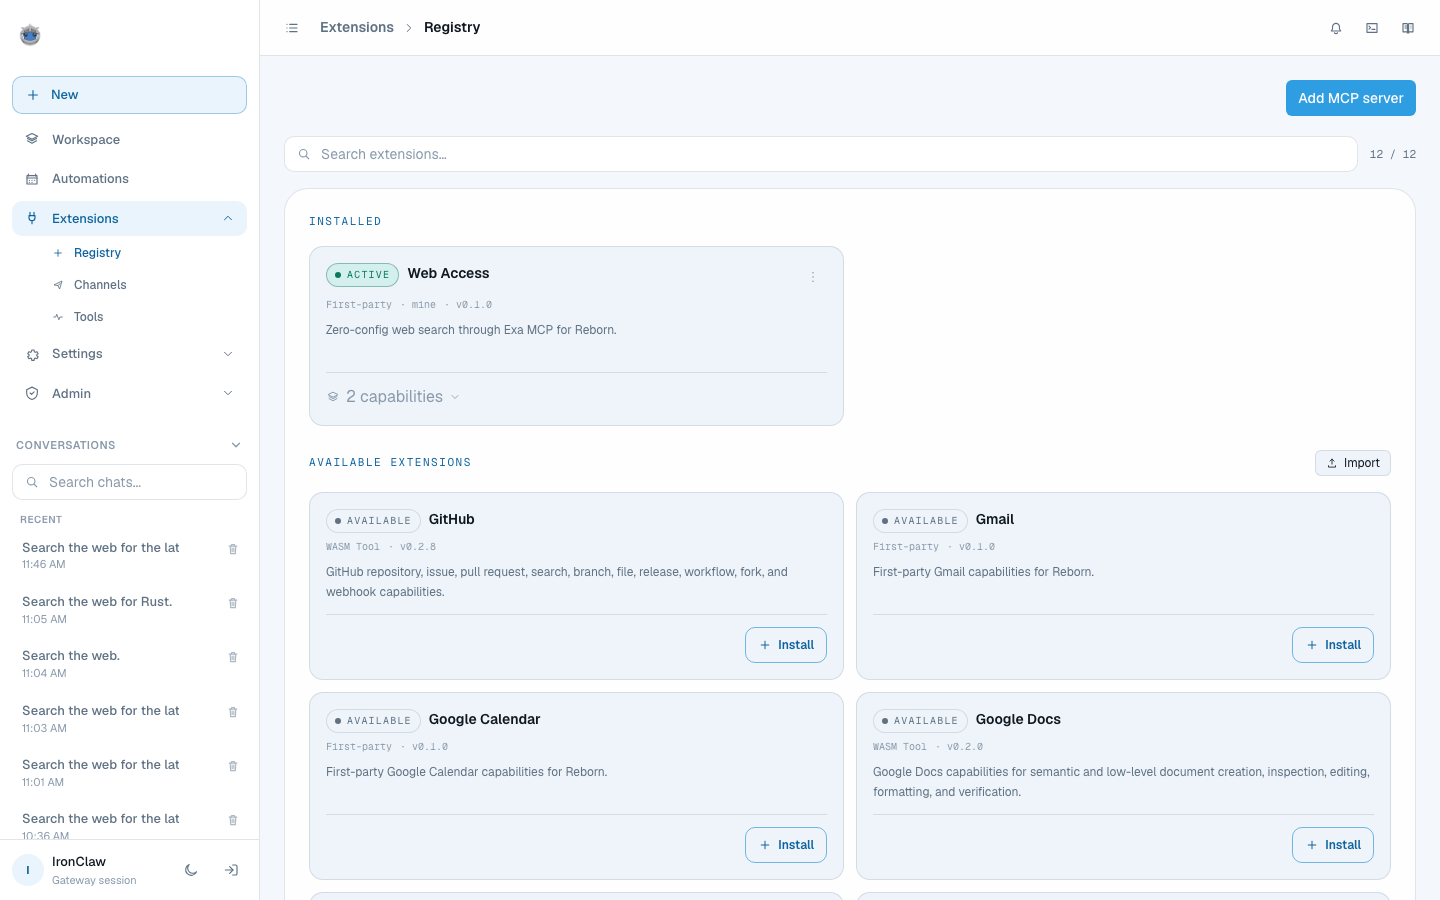
Task: Install the Google Calendar extension
Action: click(x=786, y=845)
